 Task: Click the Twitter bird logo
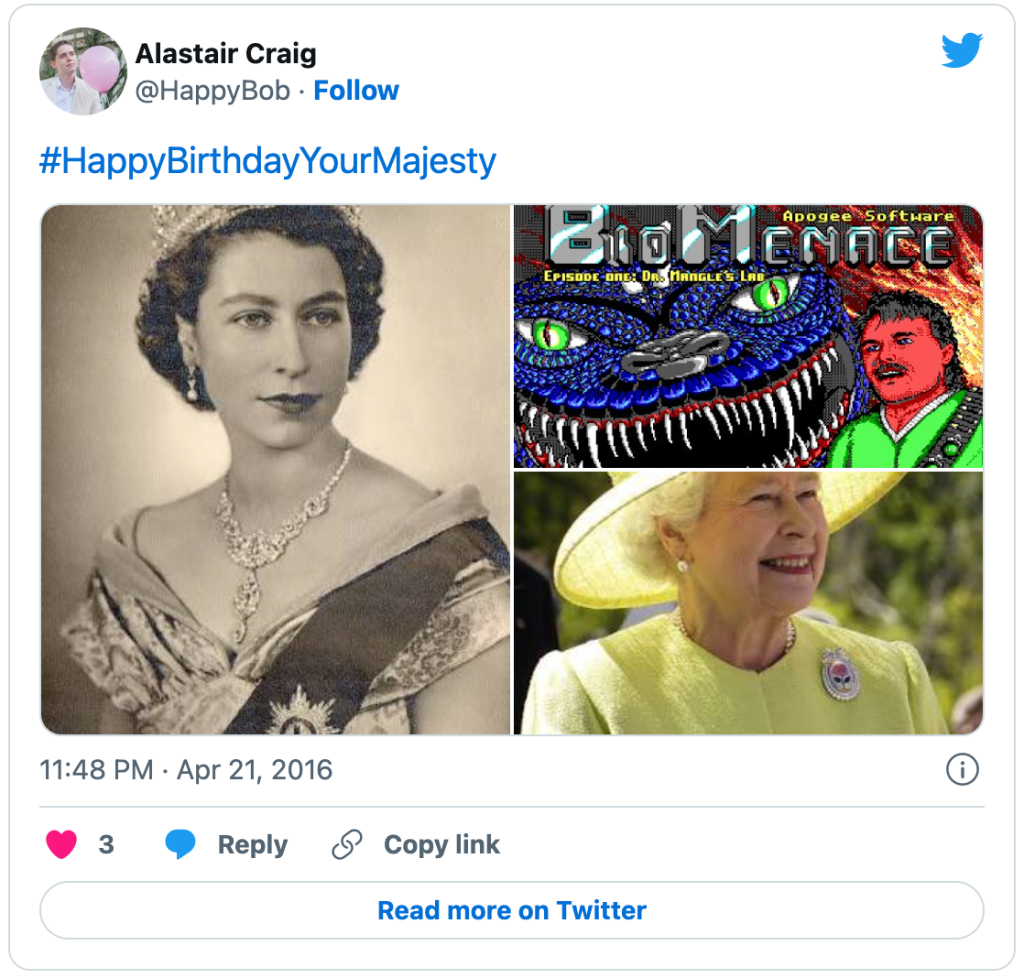962,51
